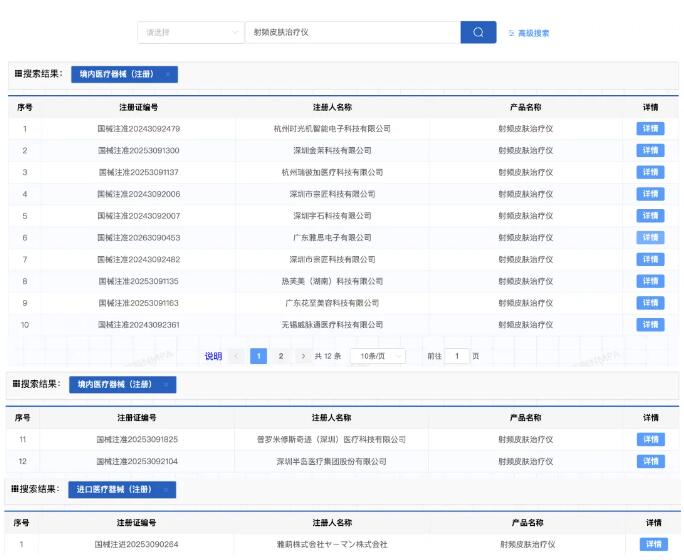Viewport: 684px width, 560px height.
Task: Click the 说明 link beside pagination
Action: pos(213,356)
